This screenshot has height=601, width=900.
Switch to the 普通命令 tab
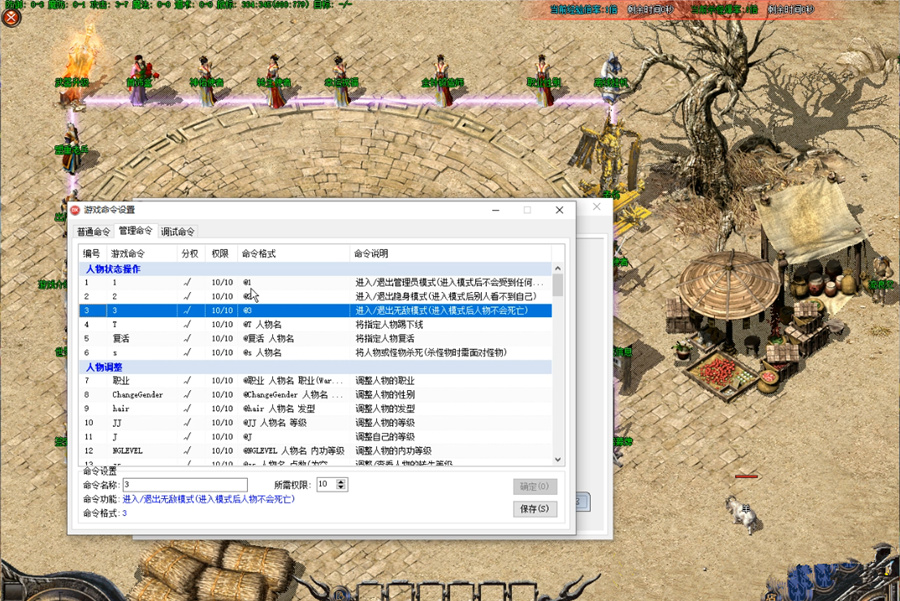(94, 231)
